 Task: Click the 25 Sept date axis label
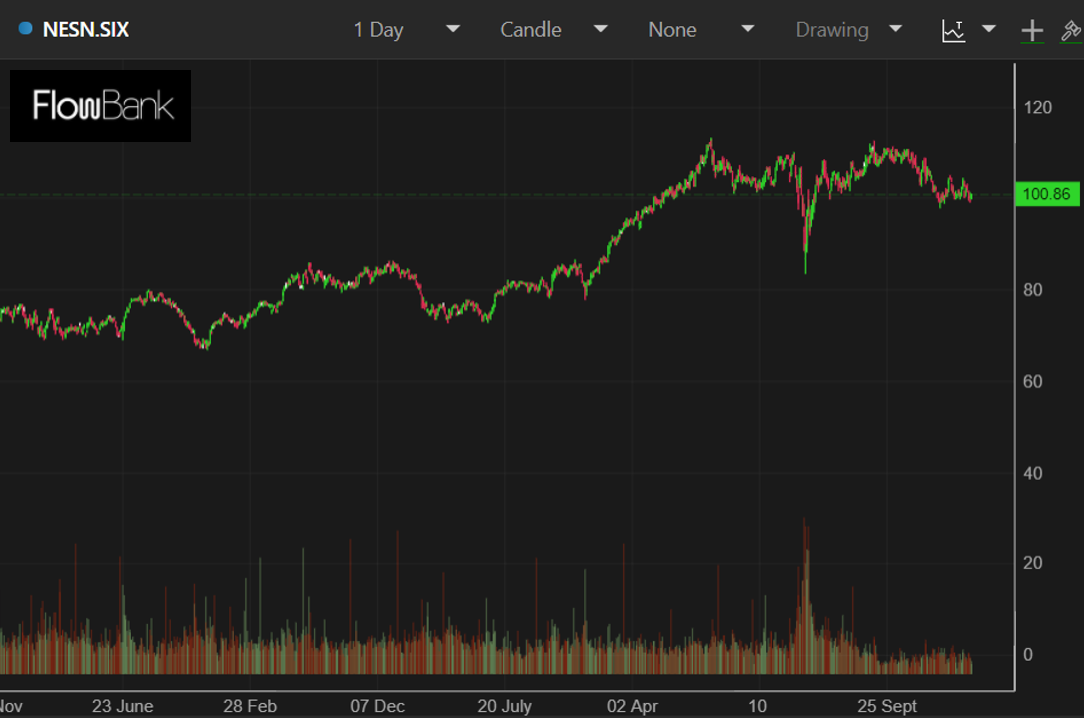[x=886, y=706]
